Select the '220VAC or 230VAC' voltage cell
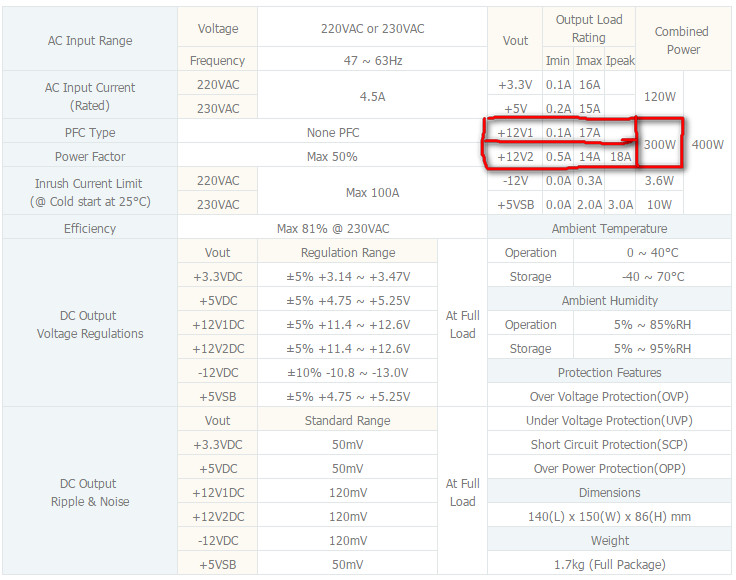The height and width of the screenshot is (580, 736). point(372,29)
